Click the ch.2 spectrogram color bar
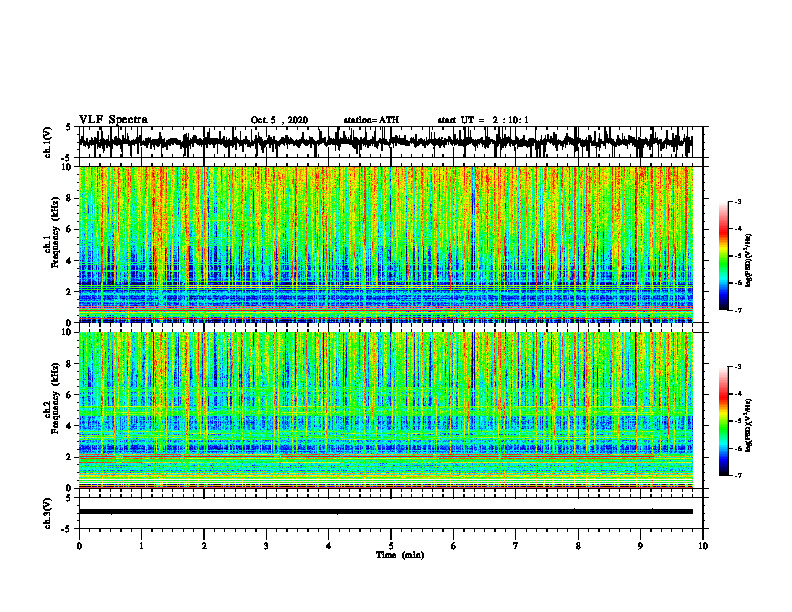The width and height of the screenshot is (792, 612). (x=724, y=421)
